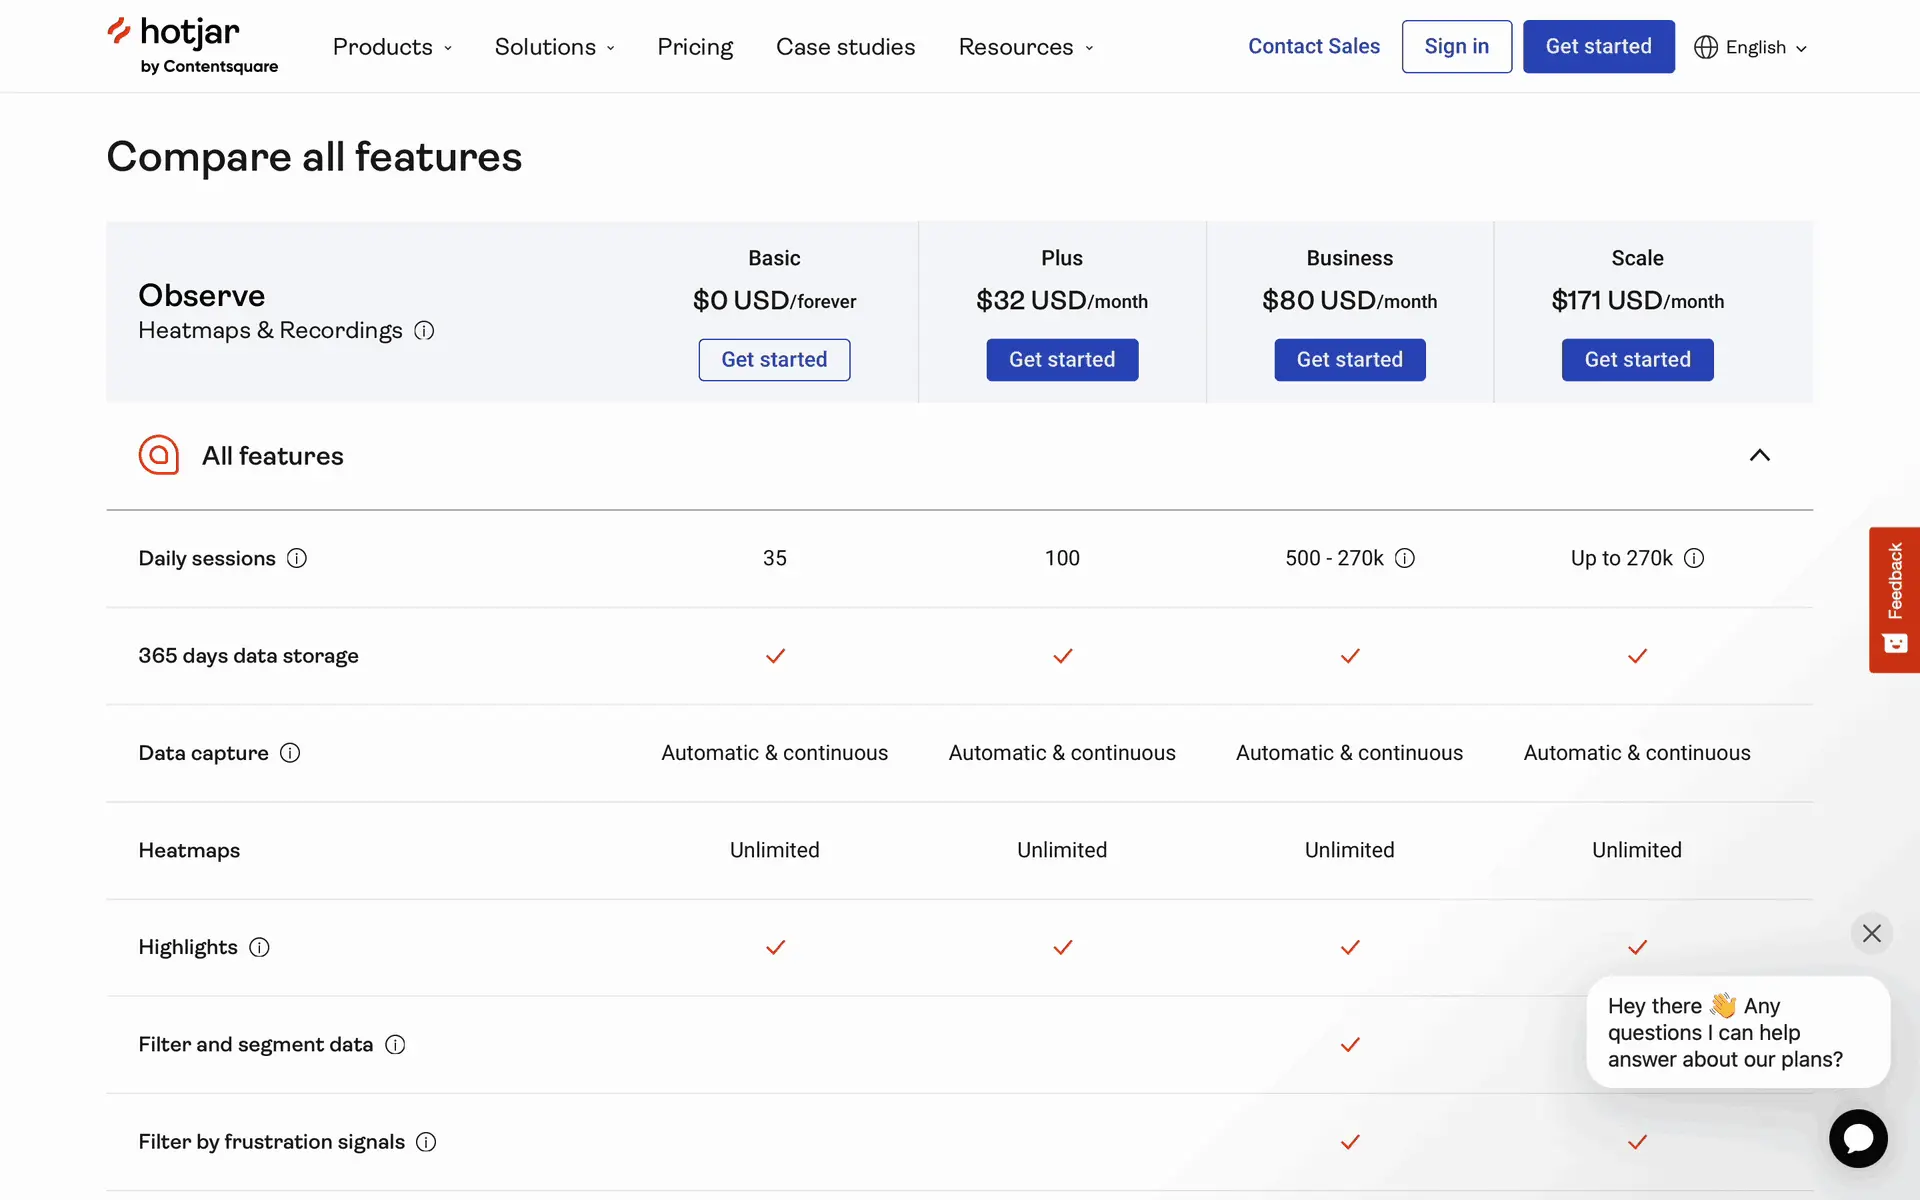Collapse the All features section
The width and height of the screenshot is (1920, 1200).
coord(1759,456)
